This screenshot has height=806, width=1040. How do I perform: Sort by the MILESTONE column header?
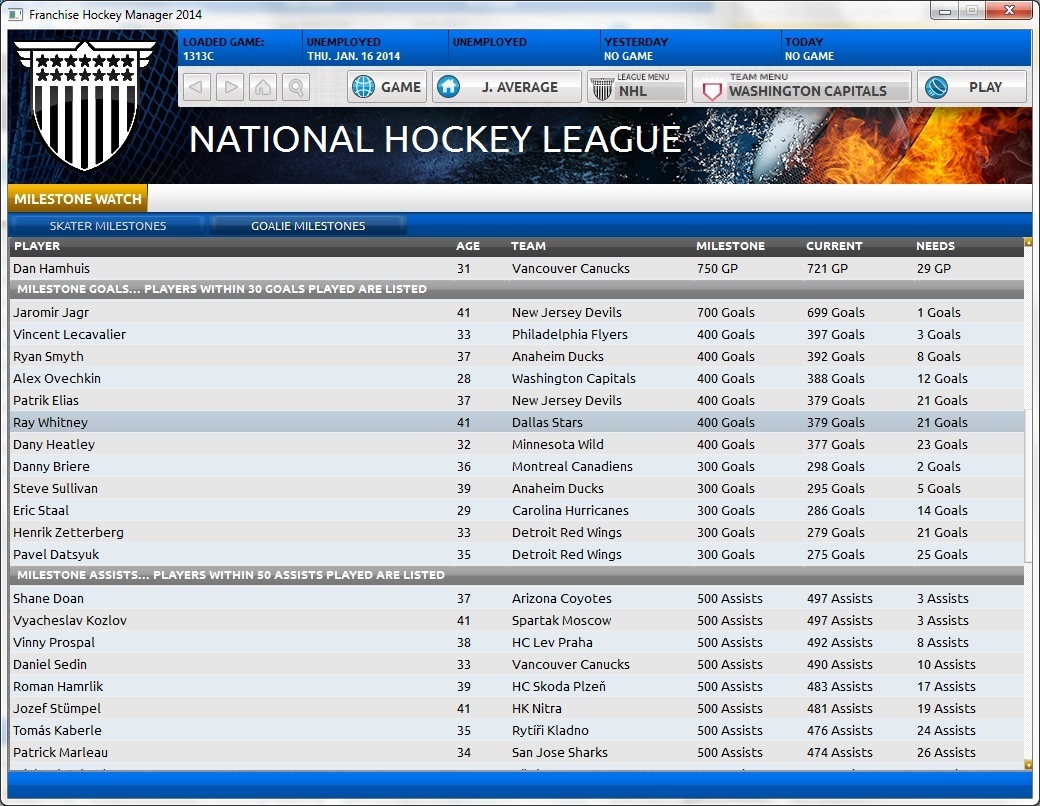coord(730,246)
